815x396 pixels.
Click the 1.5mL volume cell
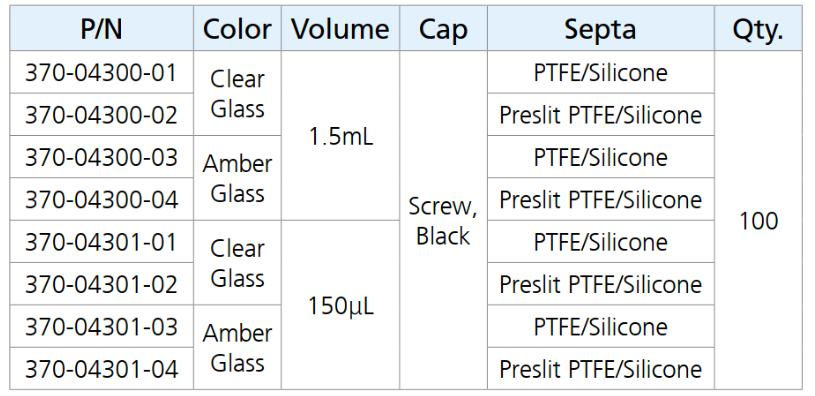tap(340, 136)
